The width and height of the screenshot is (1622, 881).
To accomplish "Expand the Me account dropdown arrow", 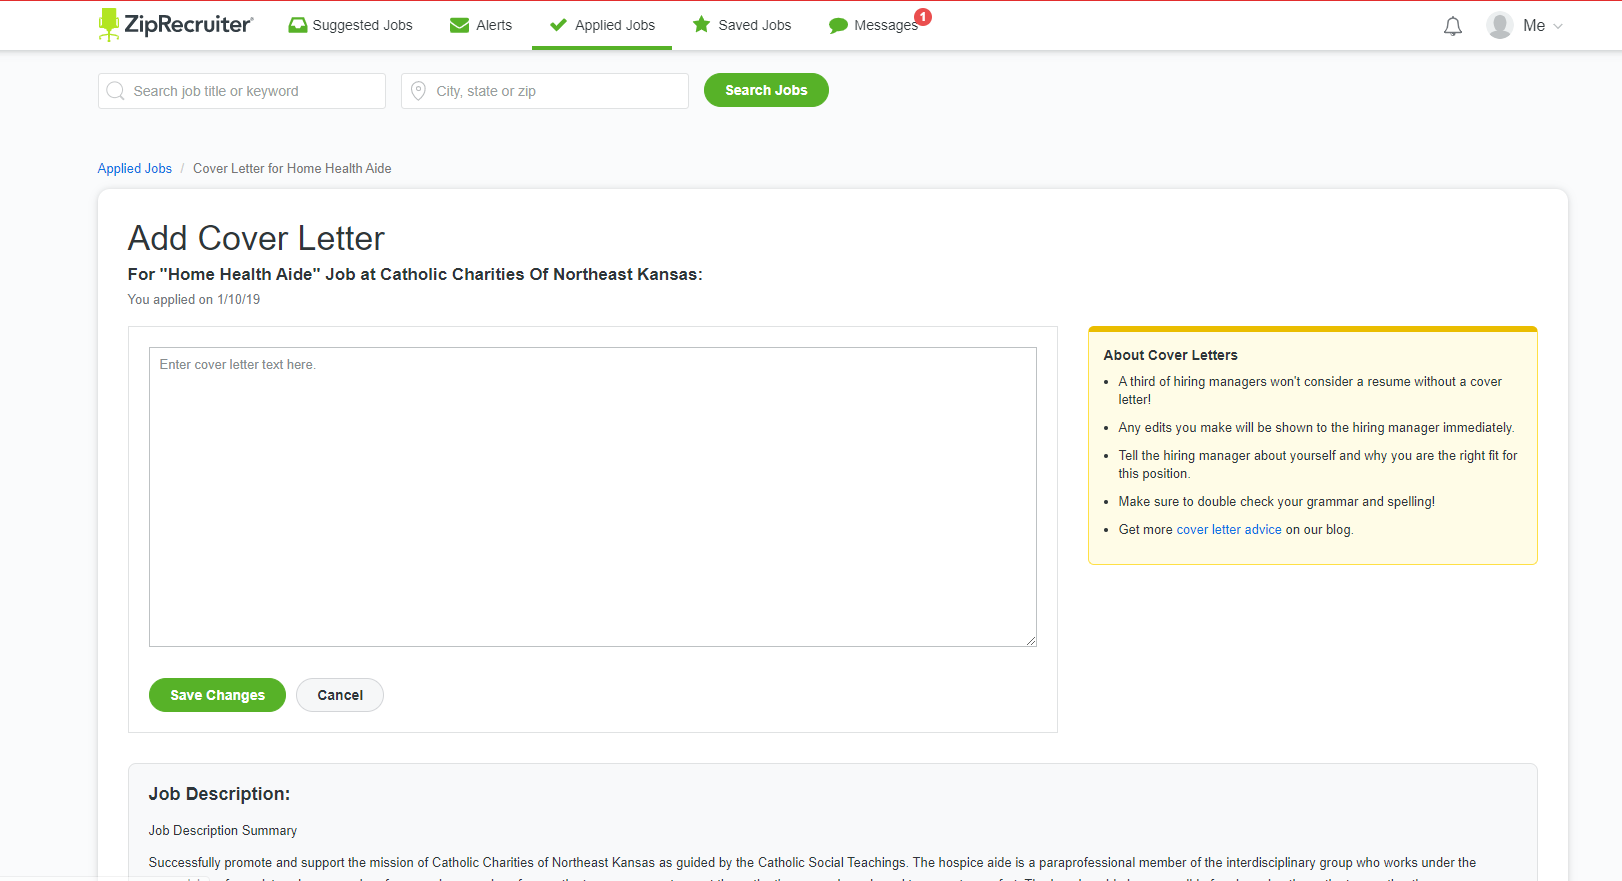I will tap(1558, 27).
